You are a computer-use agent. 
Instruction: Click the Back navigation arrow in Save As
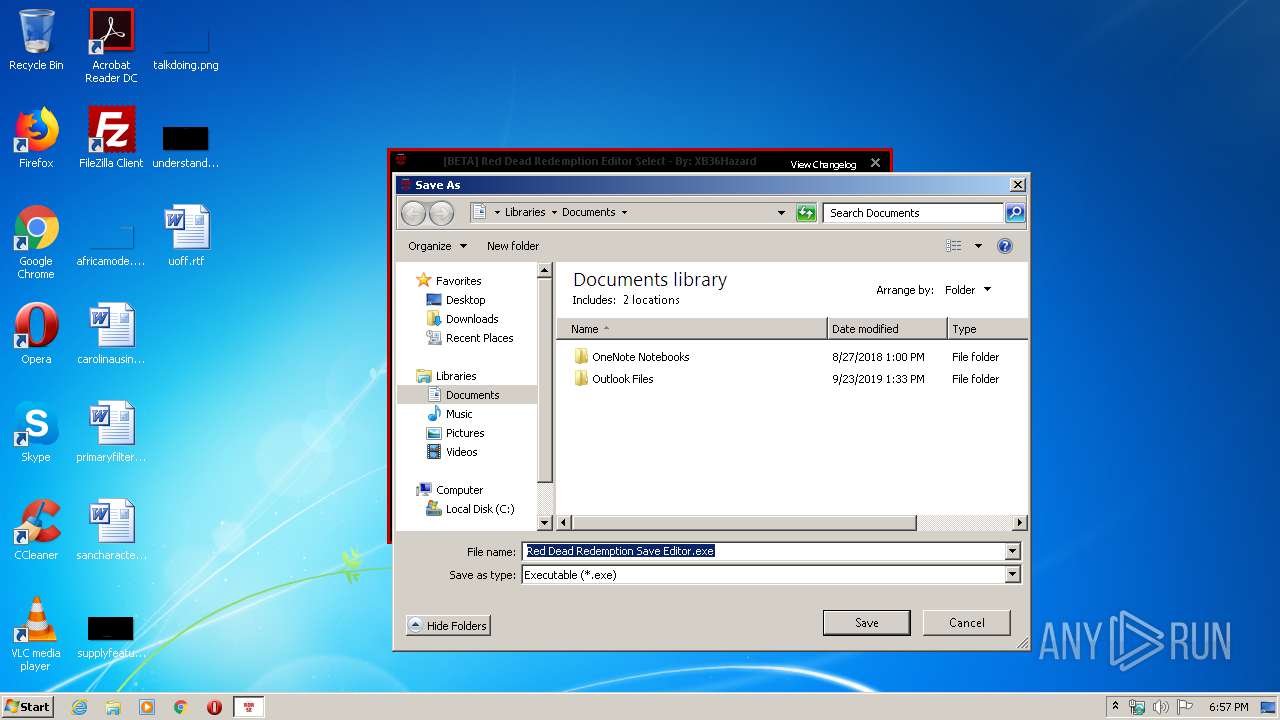click(x=413, y=212)
